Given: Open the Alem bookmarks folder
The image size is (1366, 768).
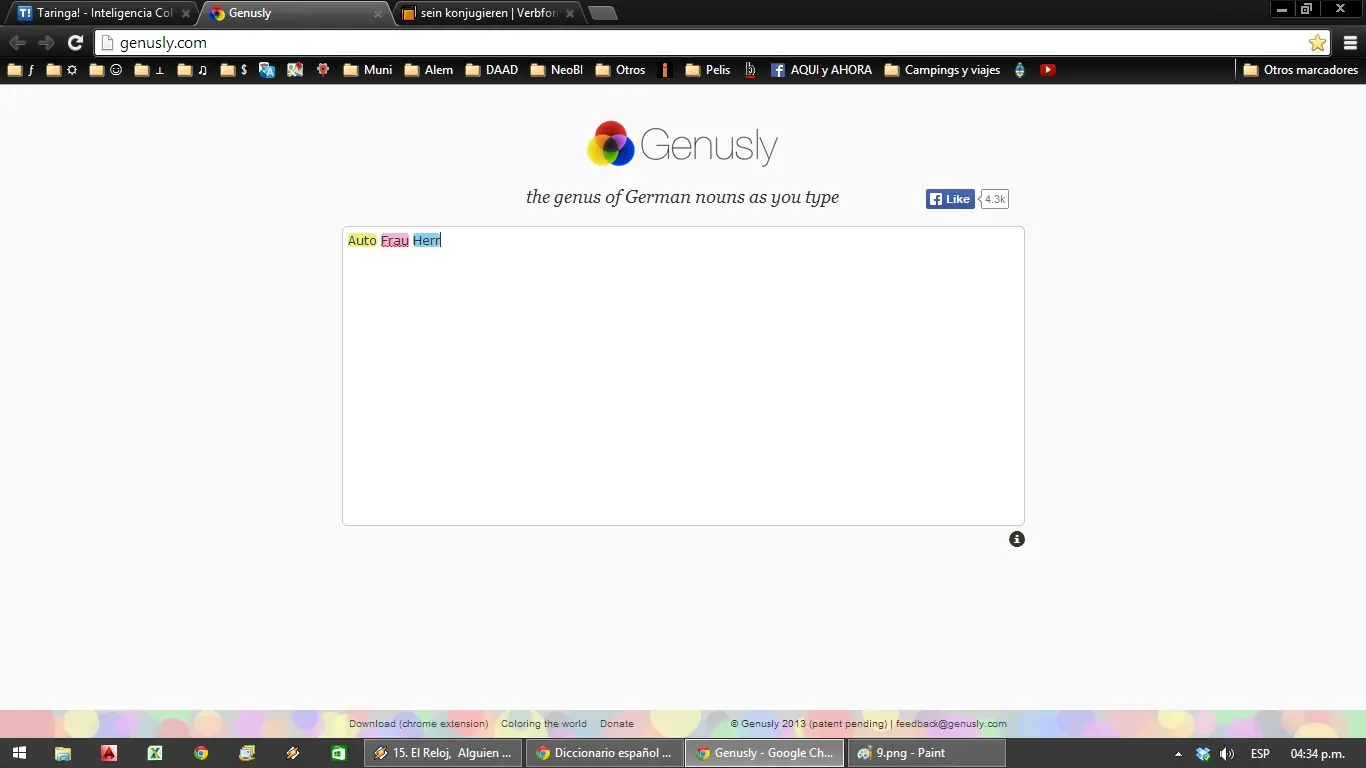Looking at the screenshot, I should click(x=429, y=70).
